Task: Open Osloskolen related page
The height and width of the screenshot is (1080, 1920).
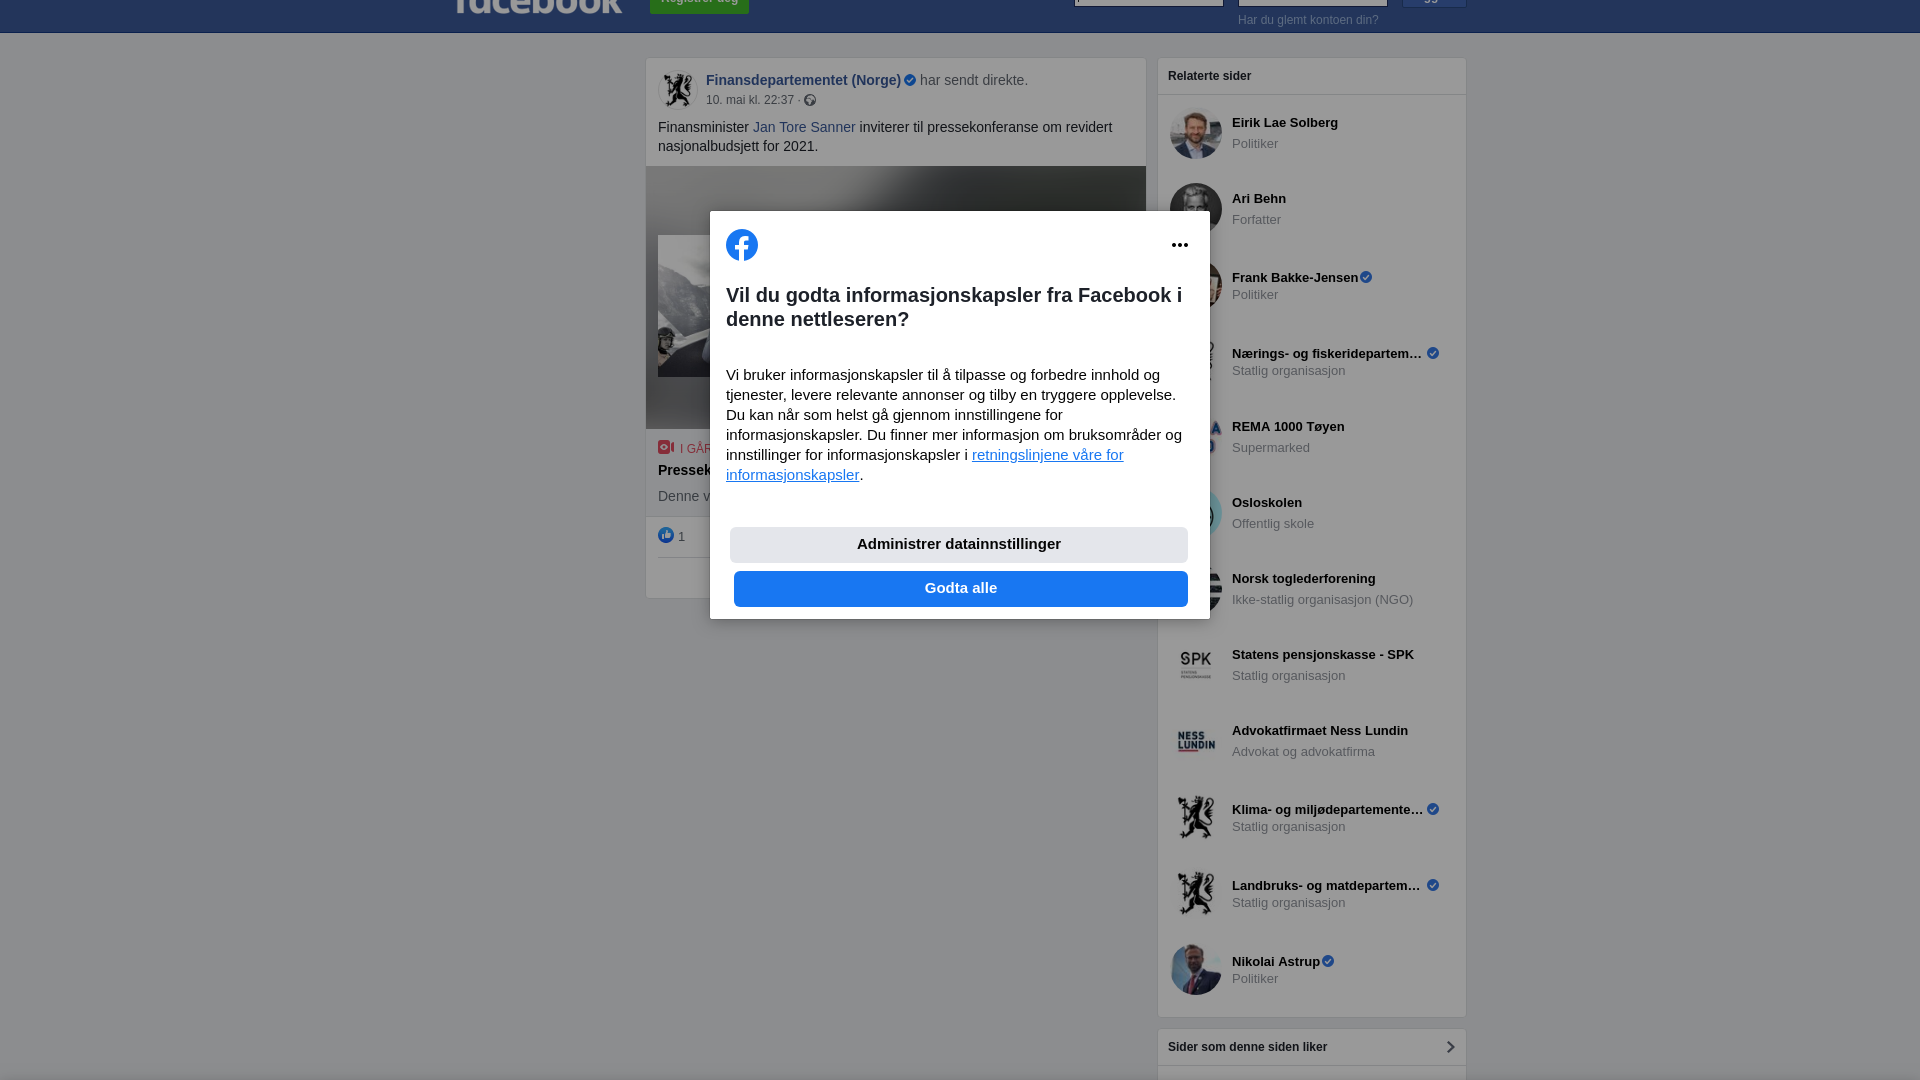Action: tap(1267, 503)
